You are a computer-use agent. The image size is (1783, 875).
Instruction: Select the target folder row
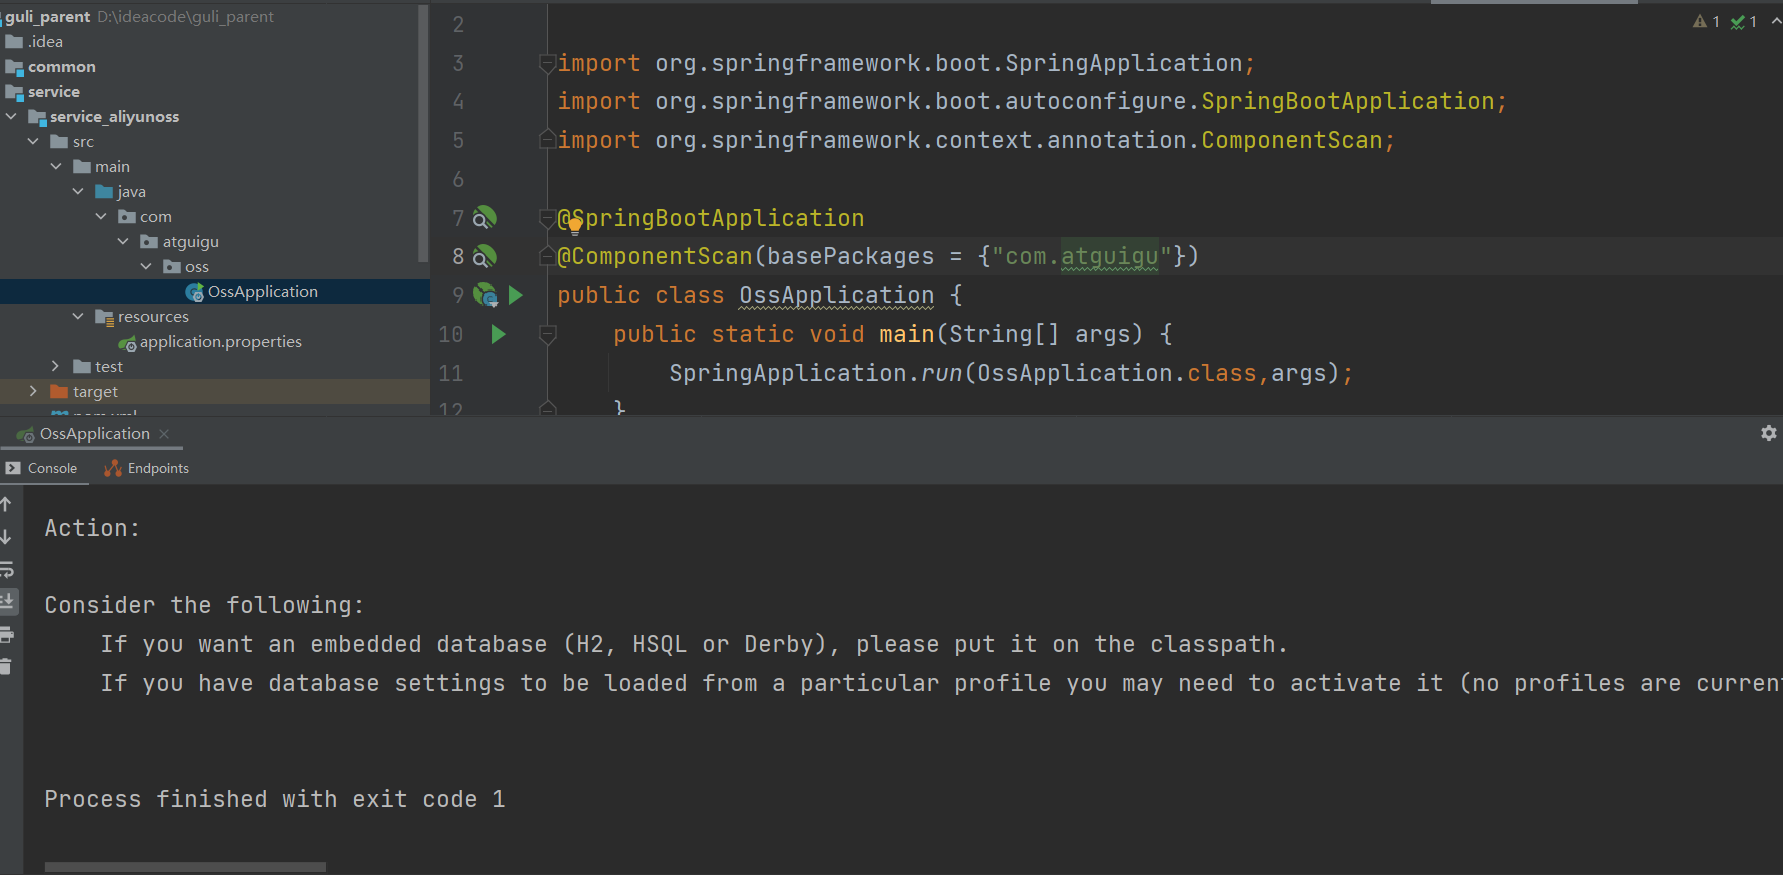tap(215, 391)
